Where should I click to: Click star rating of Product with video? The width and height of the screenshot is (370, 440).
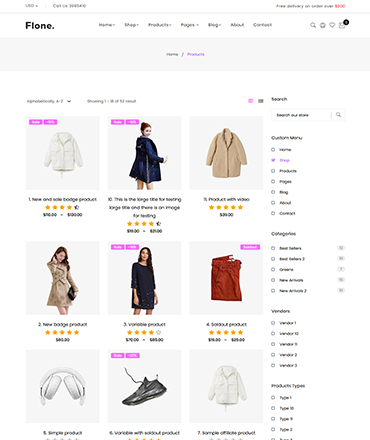[x=226, y=207]
